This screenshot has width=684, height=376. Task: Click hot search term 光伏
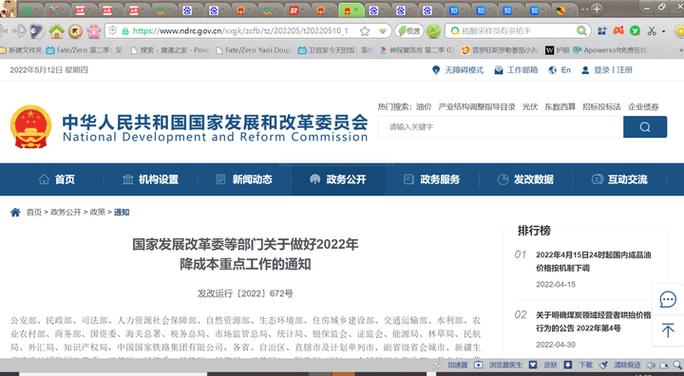pyautogui.click(x=530, y=106)
